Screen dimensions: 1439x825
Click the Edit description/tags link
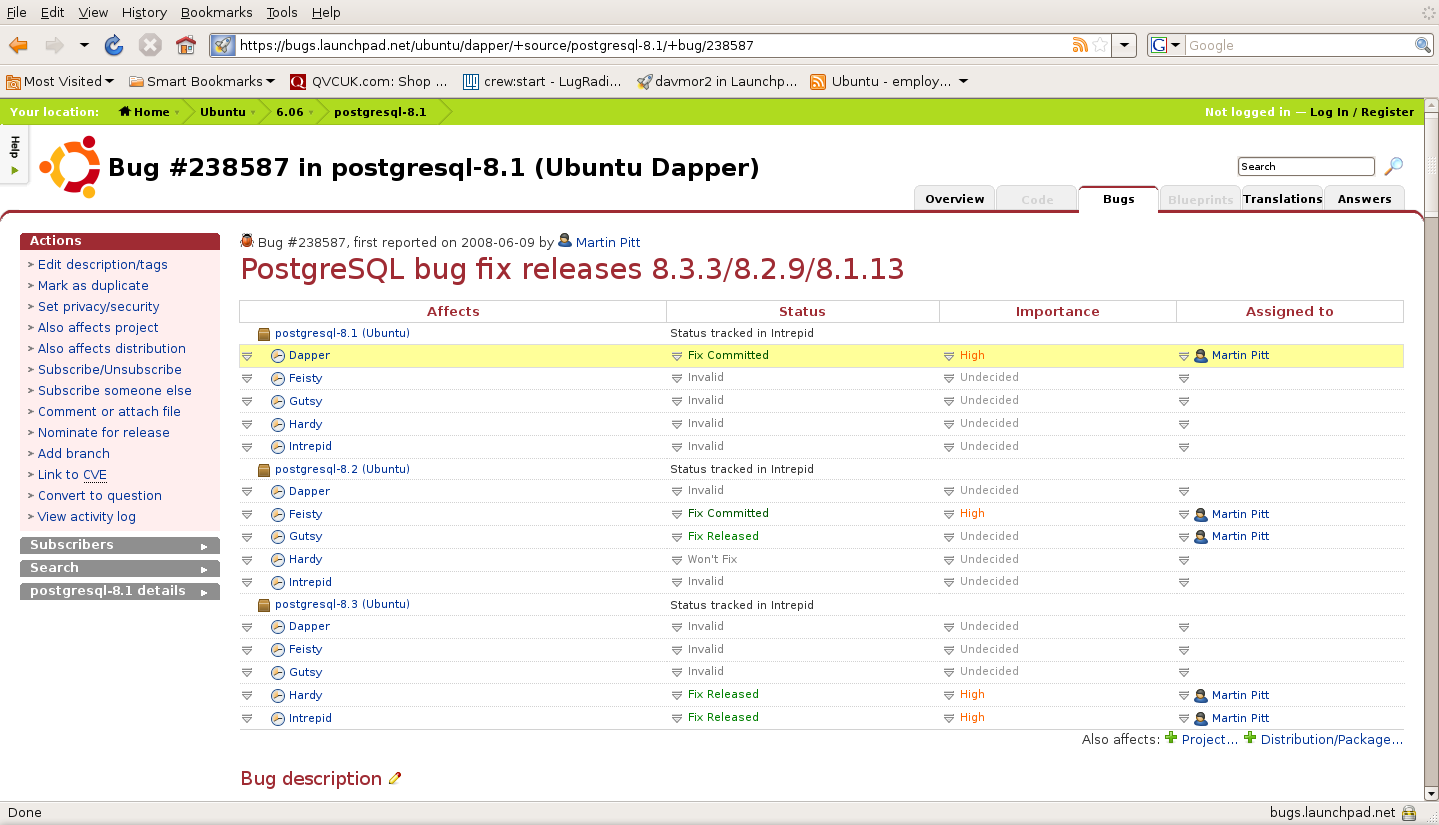pyautogui.click(x=103, y=265)
